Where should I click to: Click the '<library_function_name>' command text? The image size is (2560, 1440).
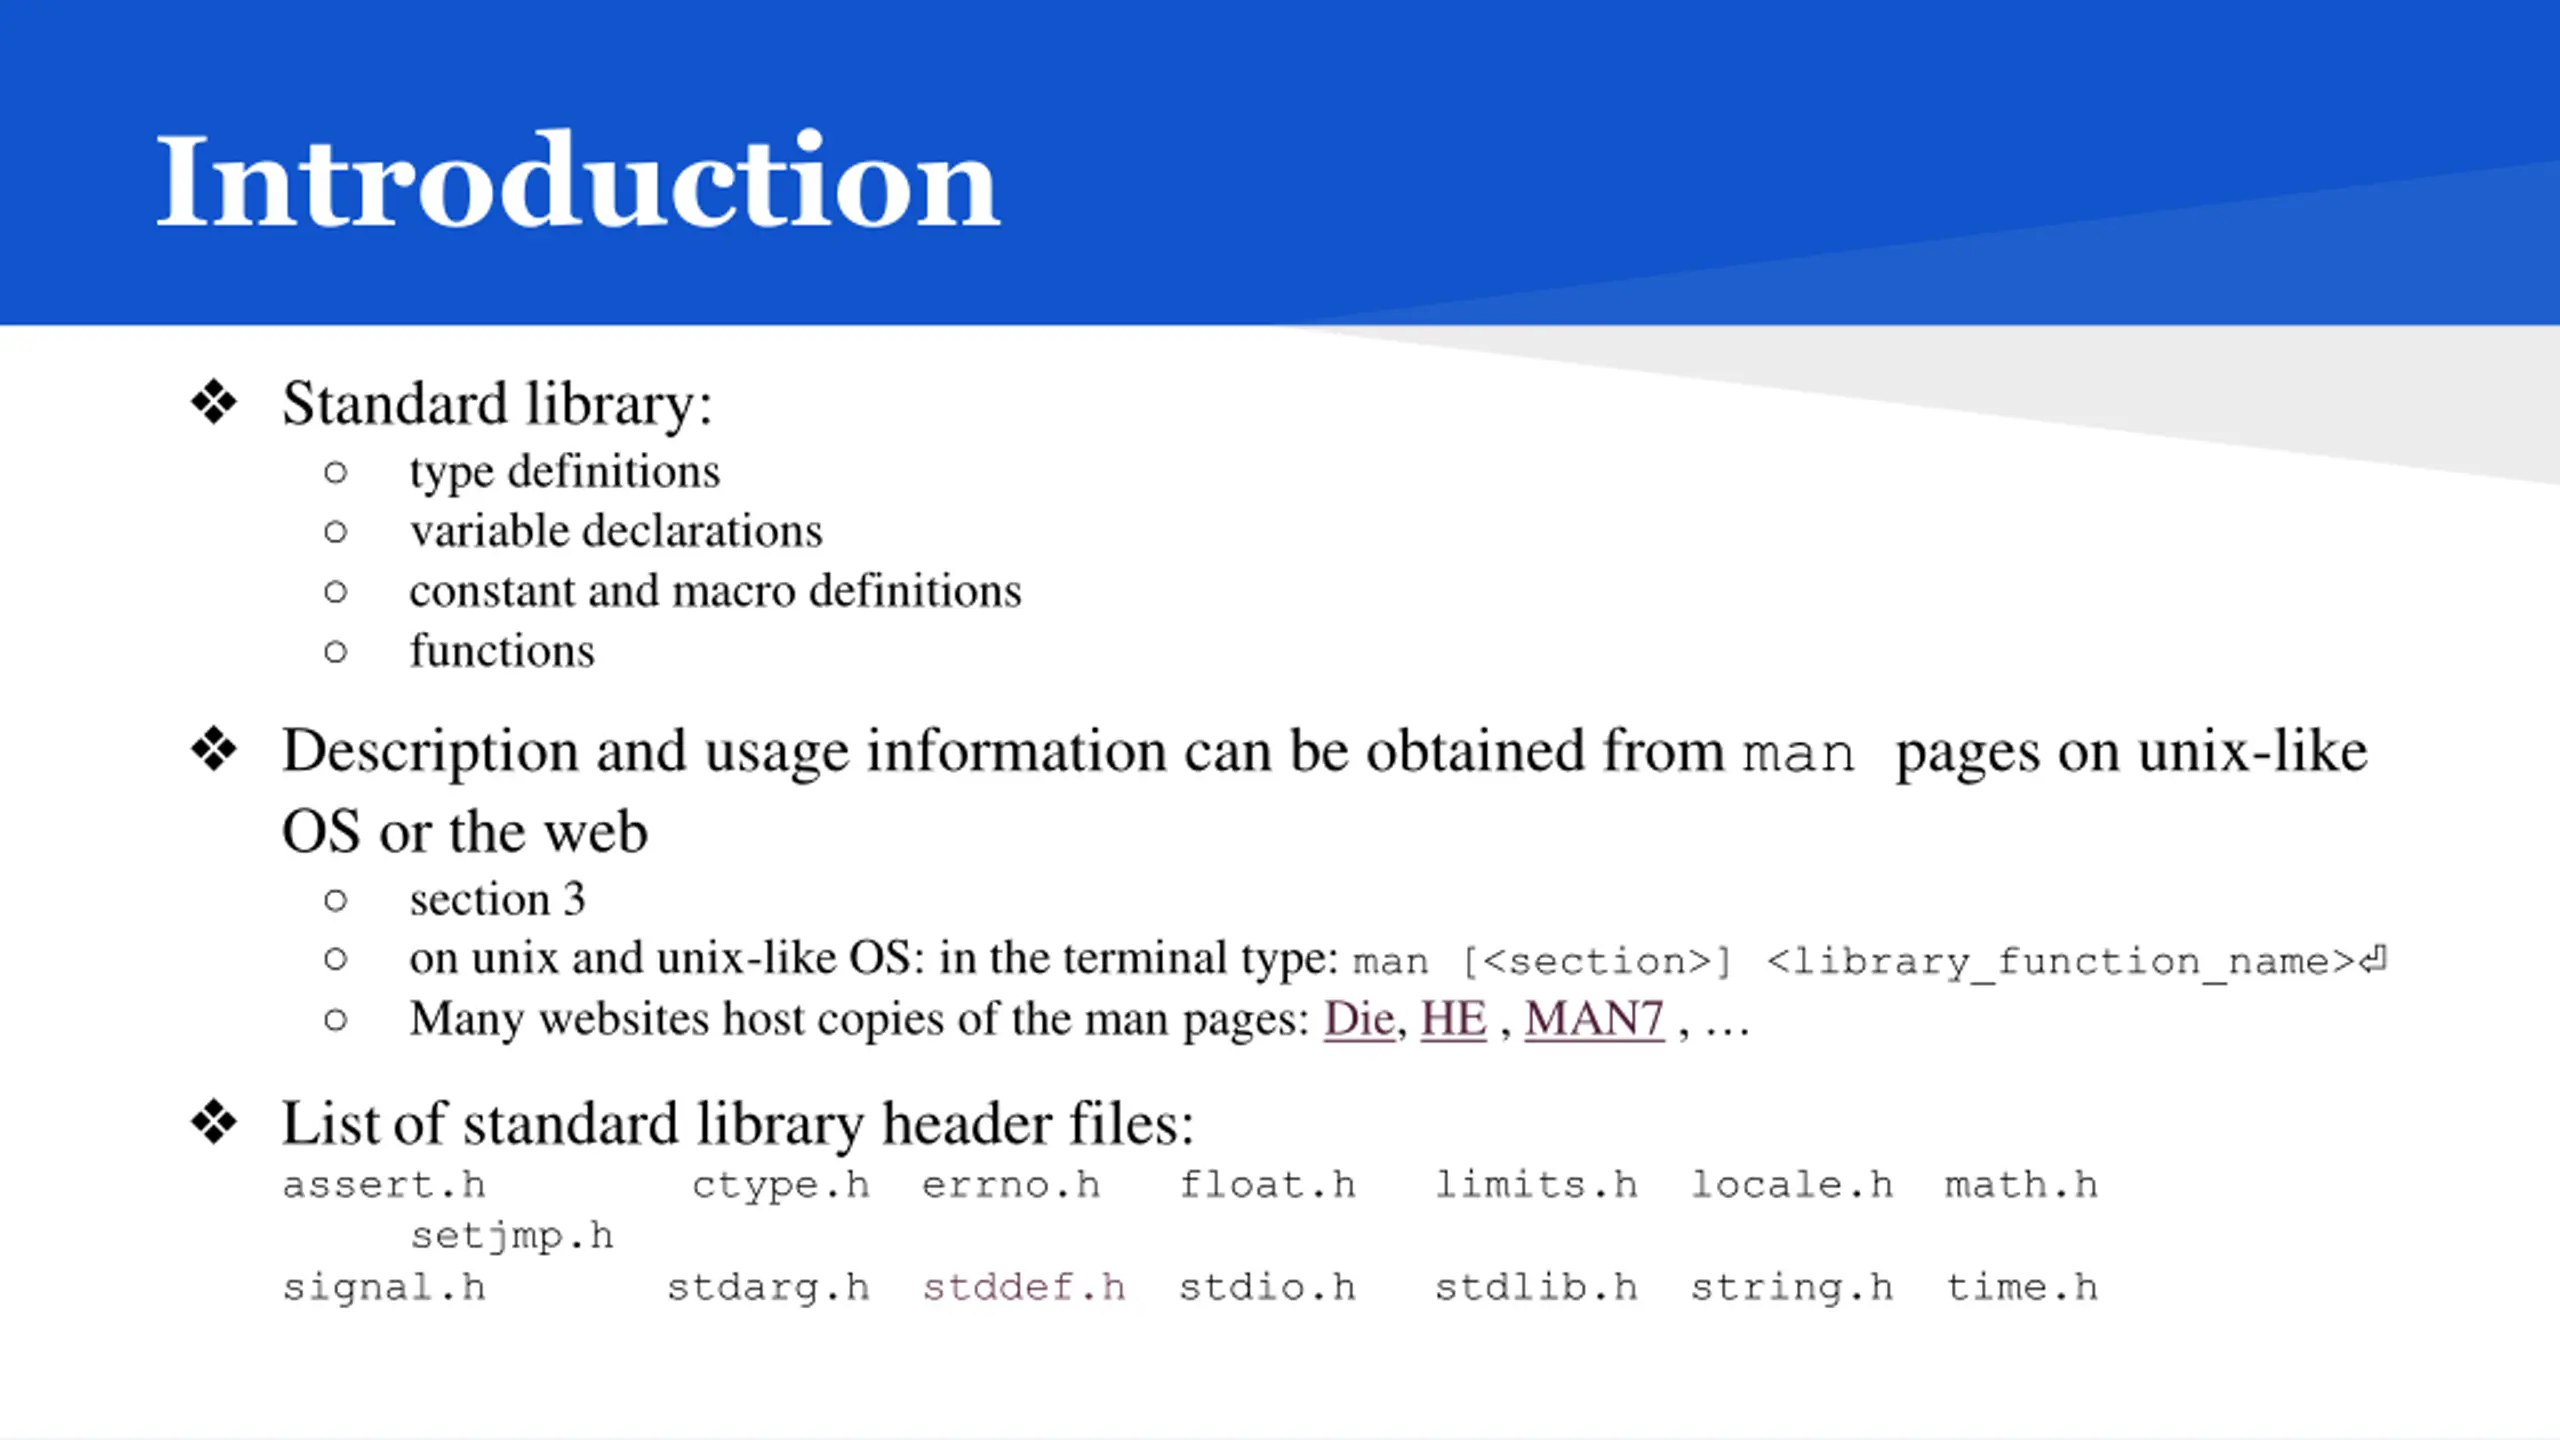tap(2061, 962)
